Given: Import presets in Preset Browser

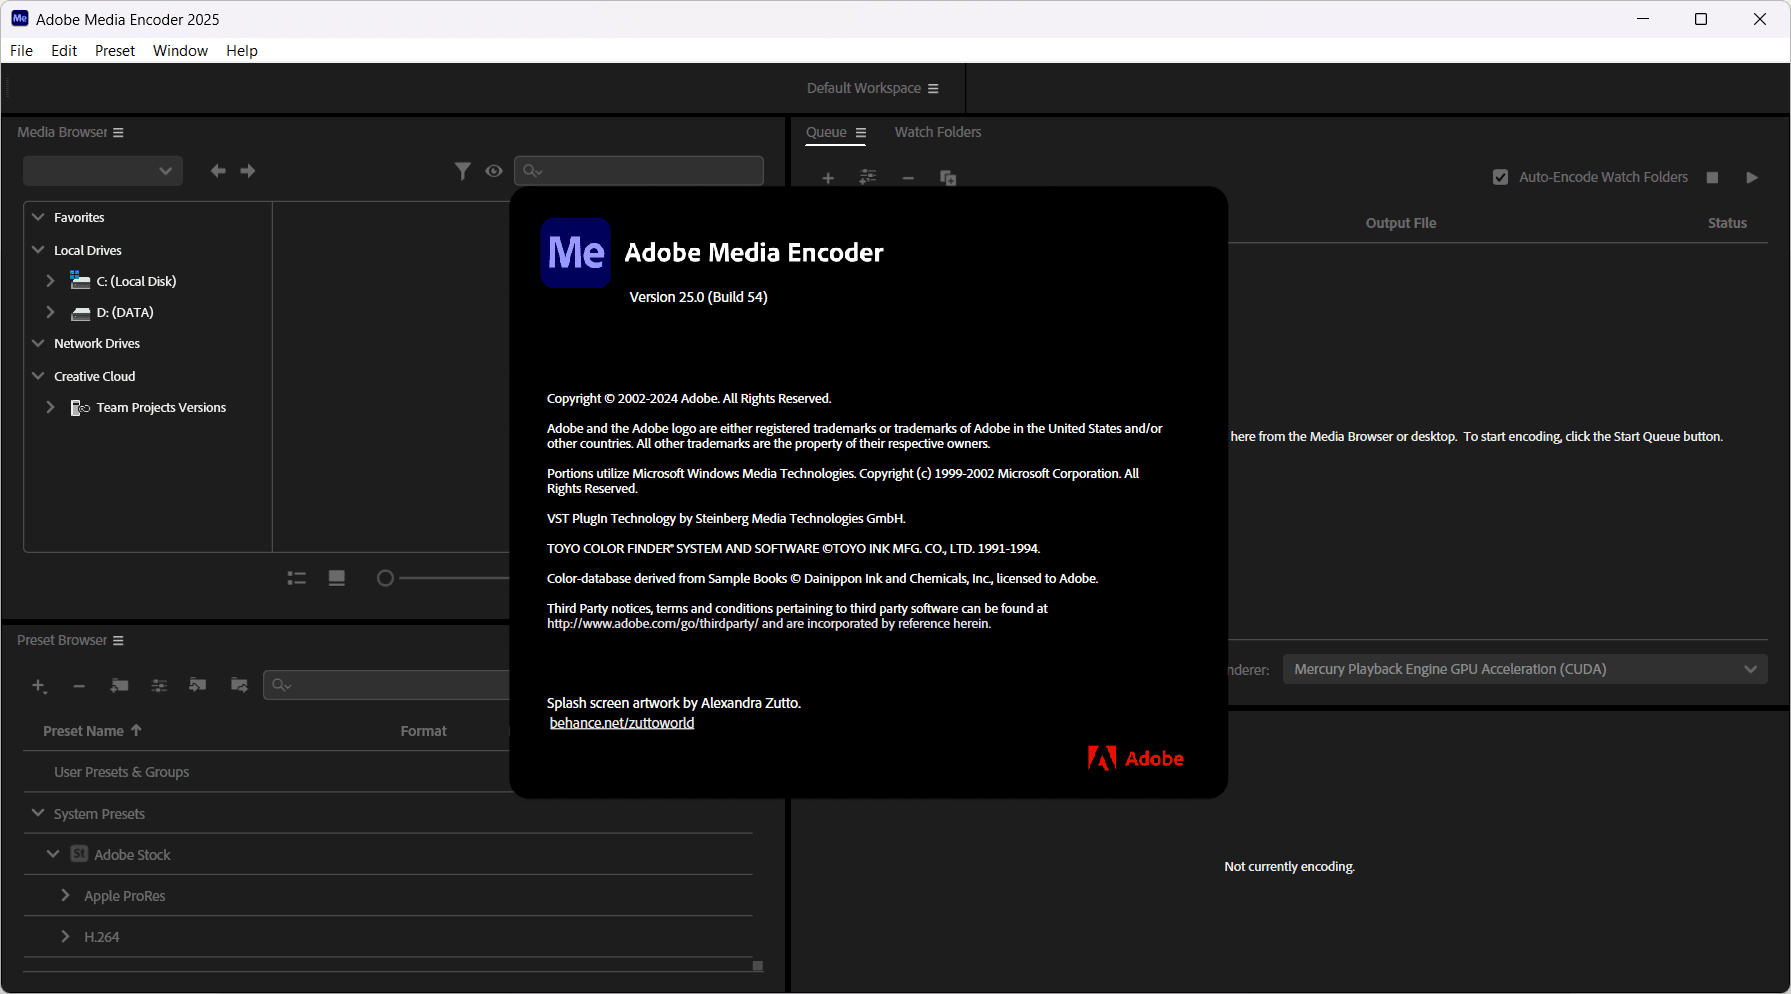Looking at the screenshot, I should coord(198,685).
